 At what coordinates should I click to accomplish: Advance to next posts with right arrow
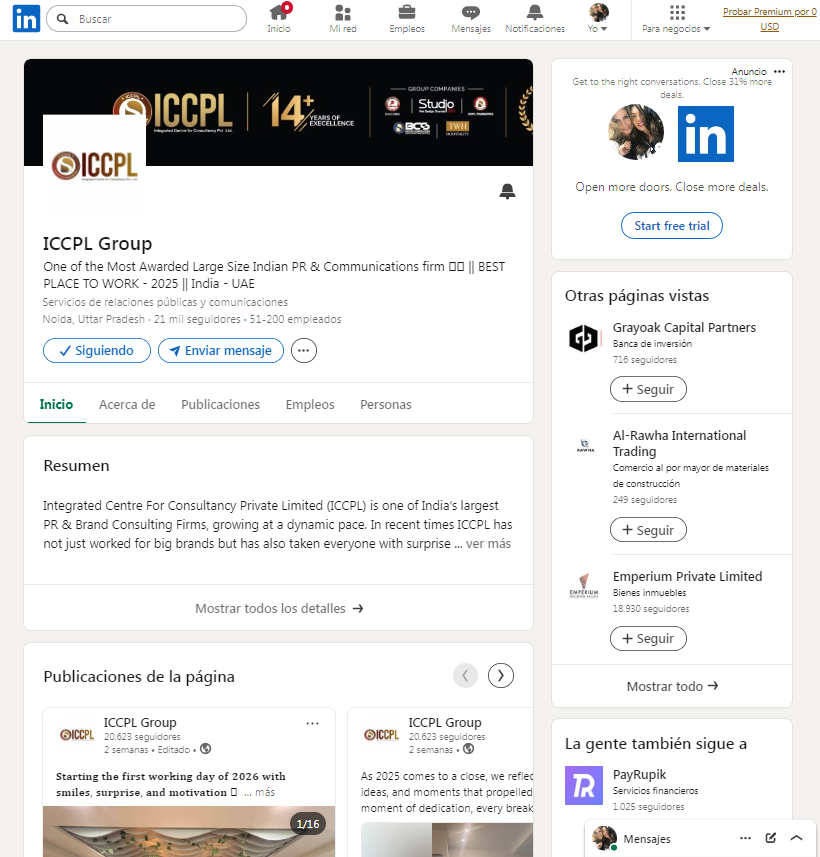pos(501,676)
